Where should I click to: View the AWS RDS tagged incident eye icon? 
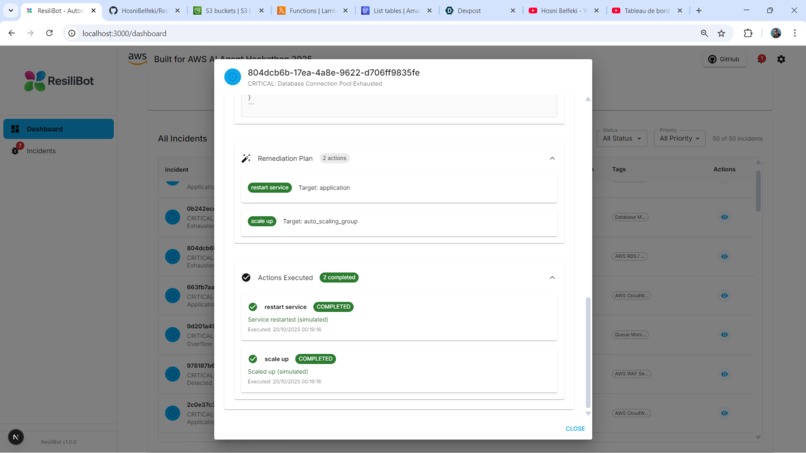click(x=724, y=257)
